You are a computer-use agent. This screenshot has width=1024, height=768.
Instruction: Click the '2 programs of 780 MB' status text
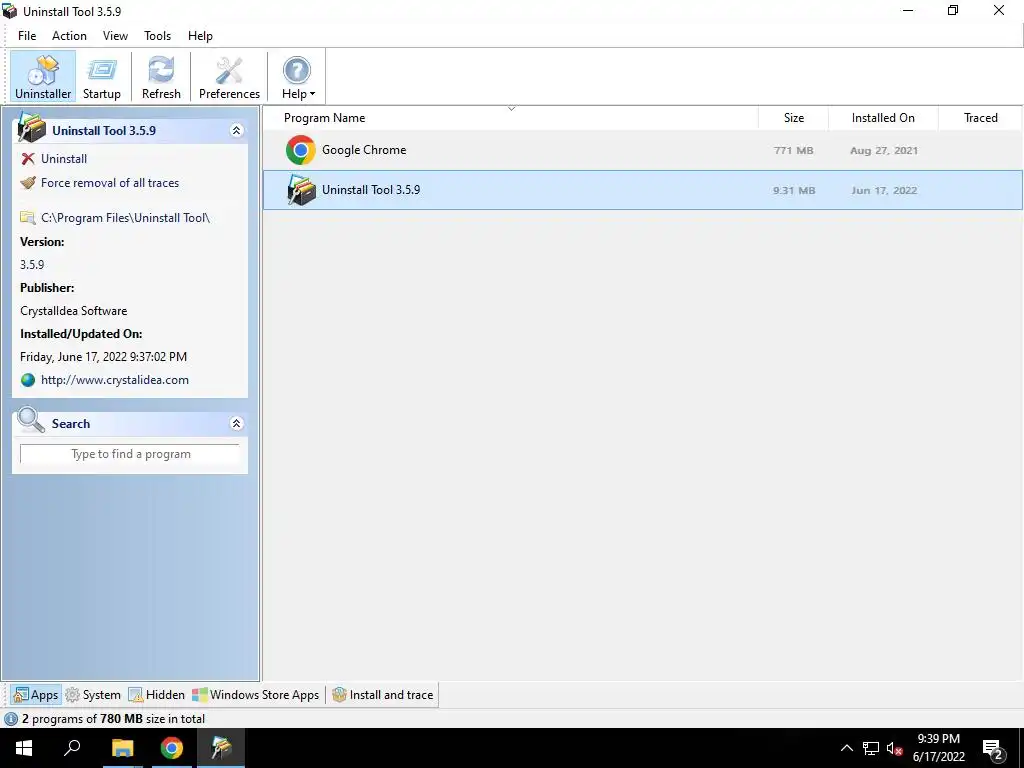coord(114,719)
